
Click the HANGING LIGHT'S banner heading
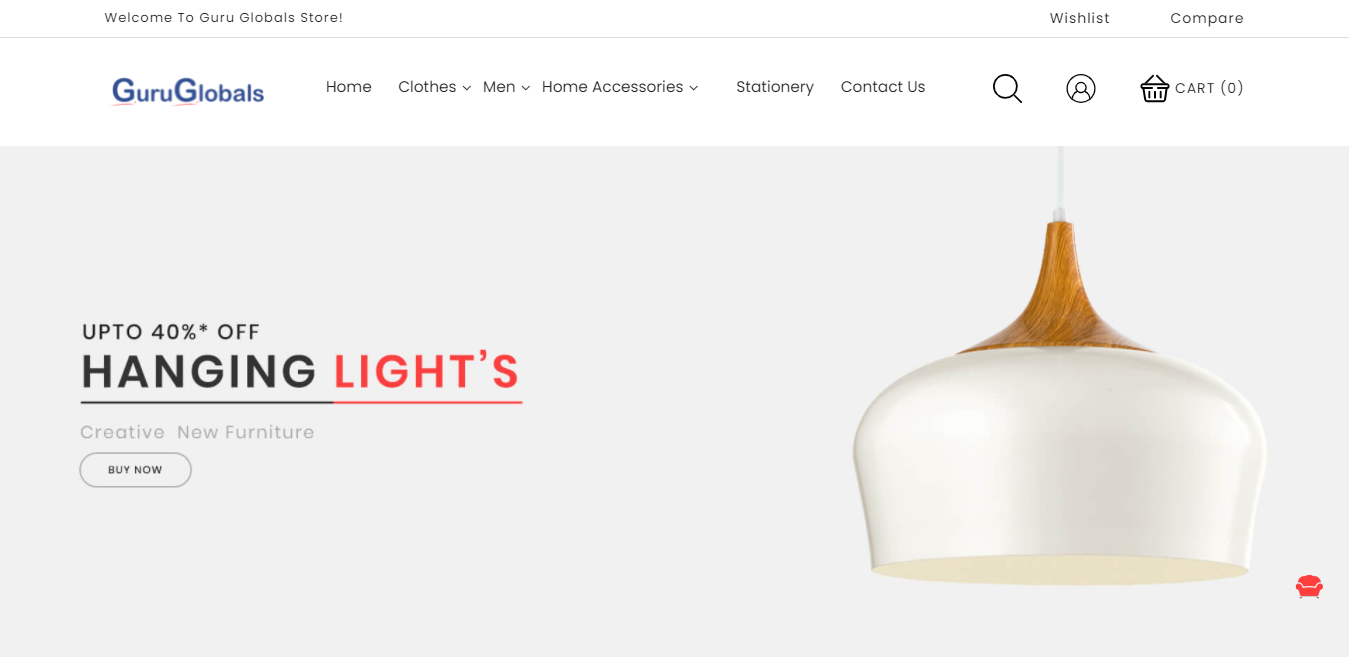pyautogui.click(x=301, y=372)
